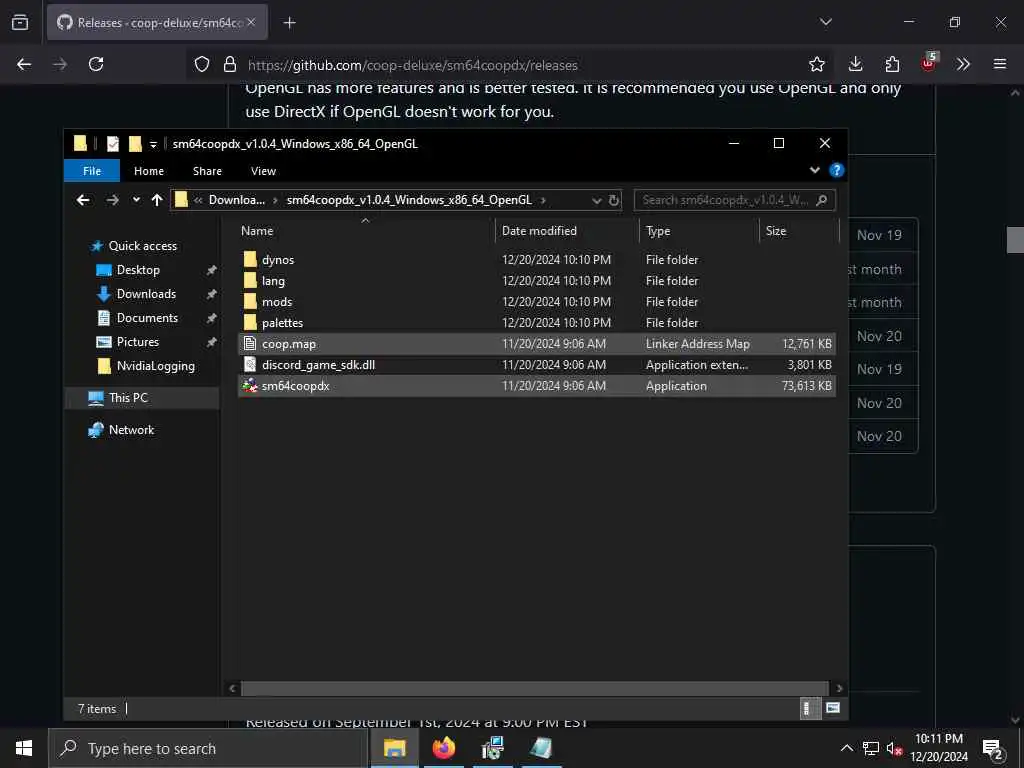Expand address breadcrumb chevron after folder name
This screenshot has height=768, width=1024.
click(x=543, y=200)
